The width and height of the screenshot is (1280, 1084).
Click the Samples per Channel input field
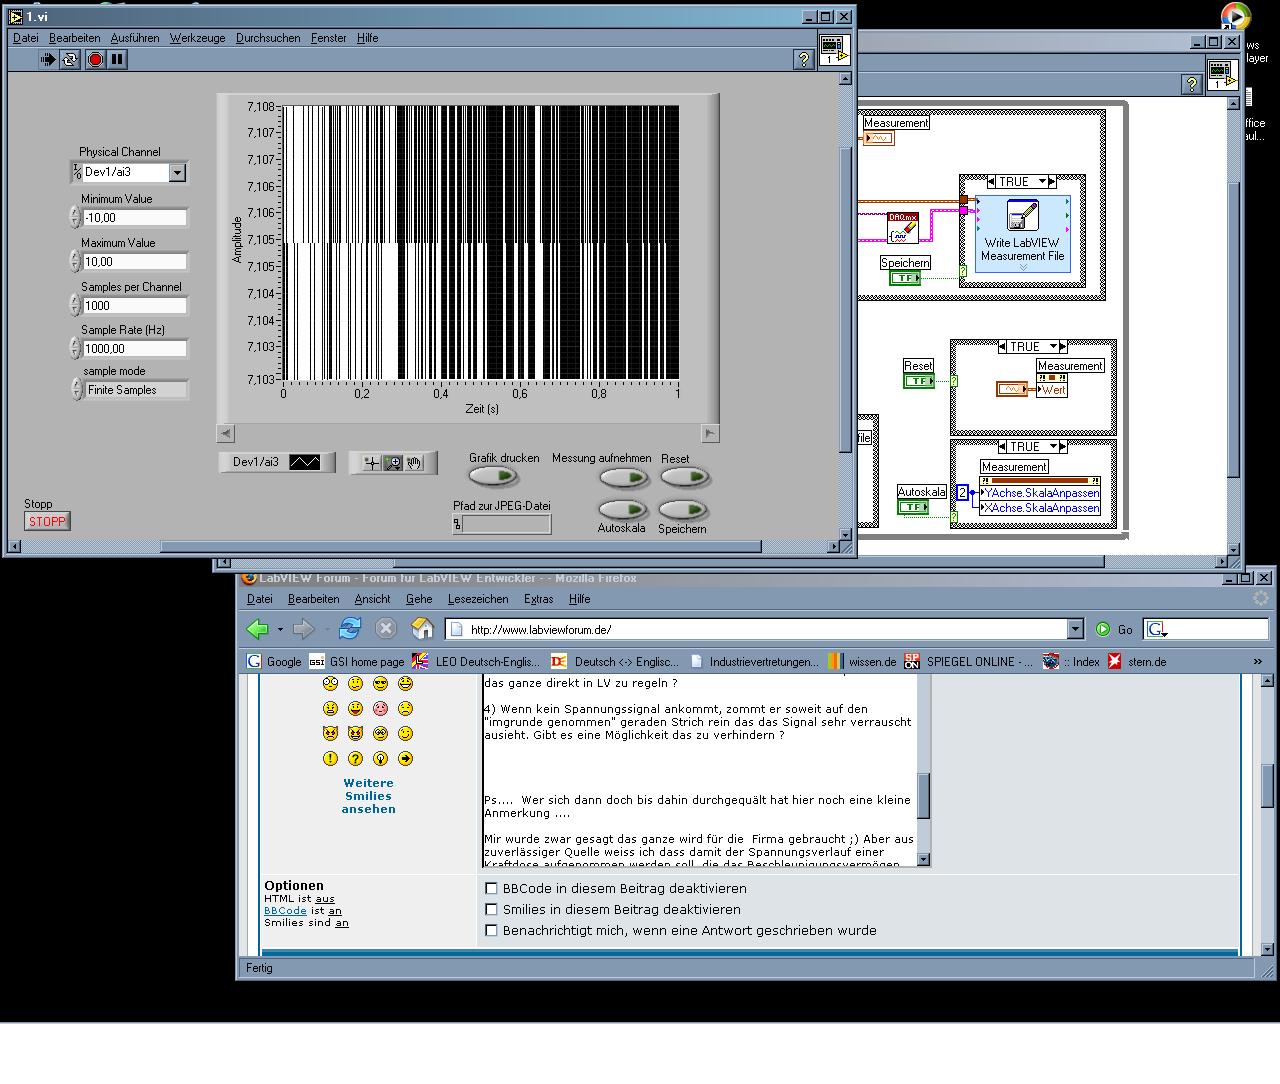[x=135, y=306]
